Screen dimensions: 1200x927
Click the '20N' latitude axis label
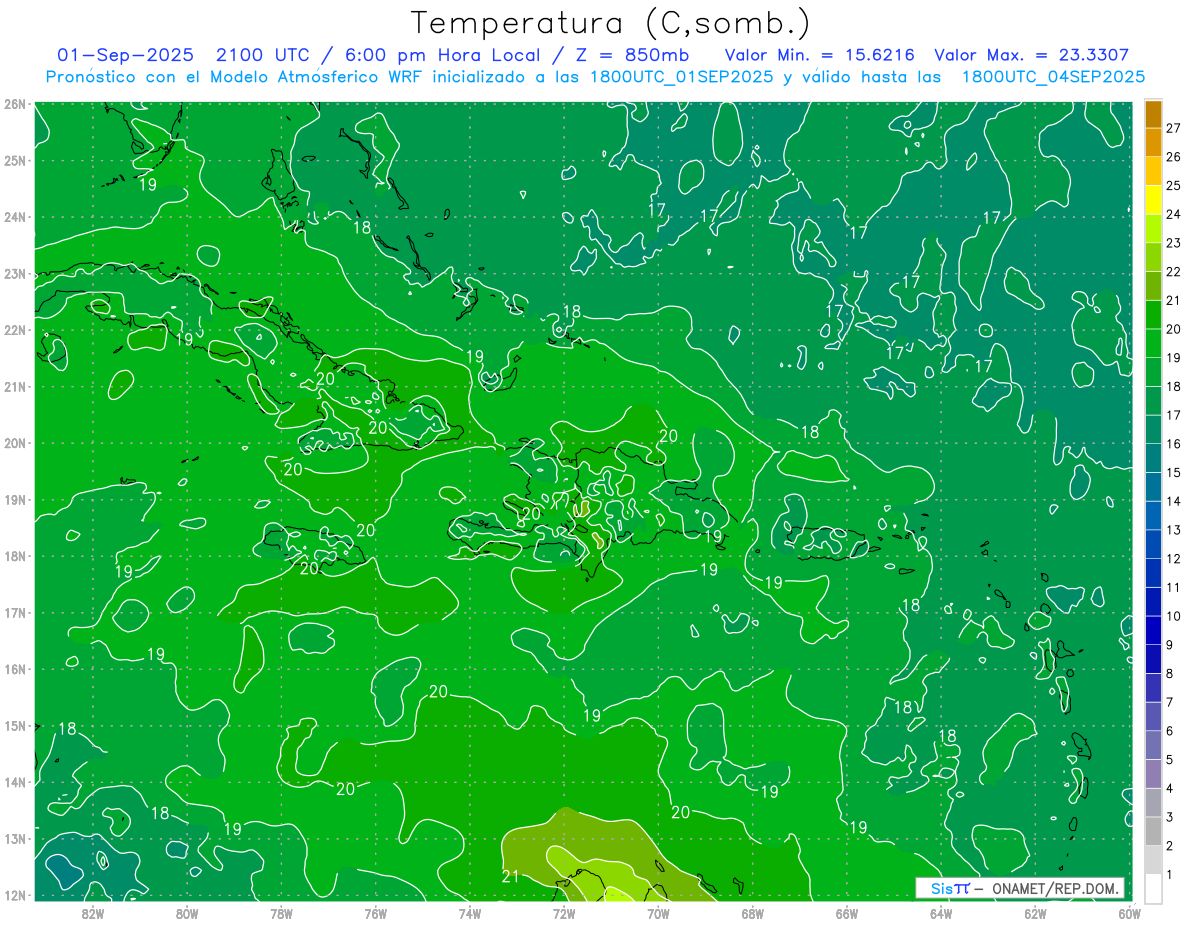point(15,443)
